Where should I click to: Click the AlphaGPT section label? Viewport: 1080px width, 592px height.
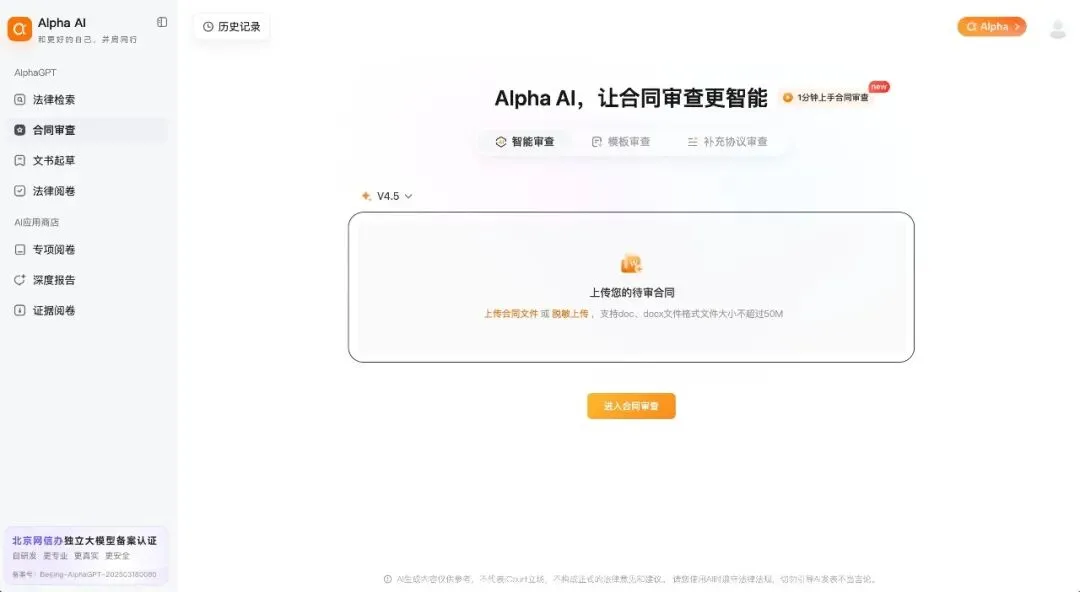click(x=35, y=72)
